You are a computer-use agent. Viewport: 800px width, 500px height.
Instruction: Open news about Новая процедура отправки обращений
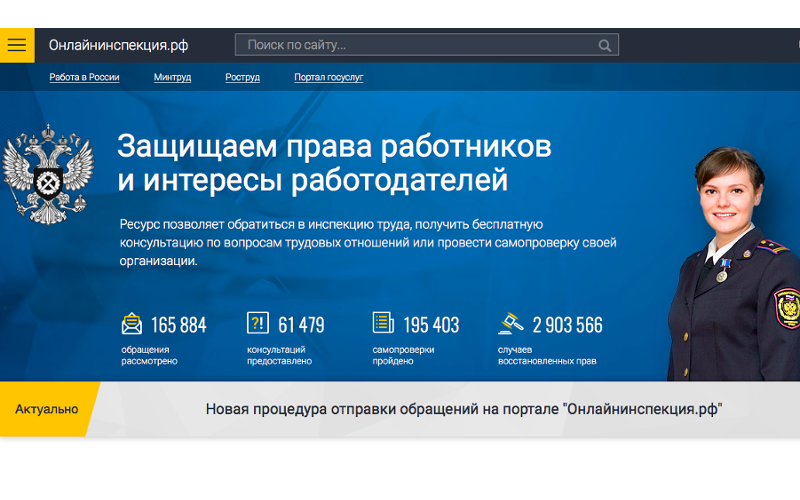tap(464, 409)
